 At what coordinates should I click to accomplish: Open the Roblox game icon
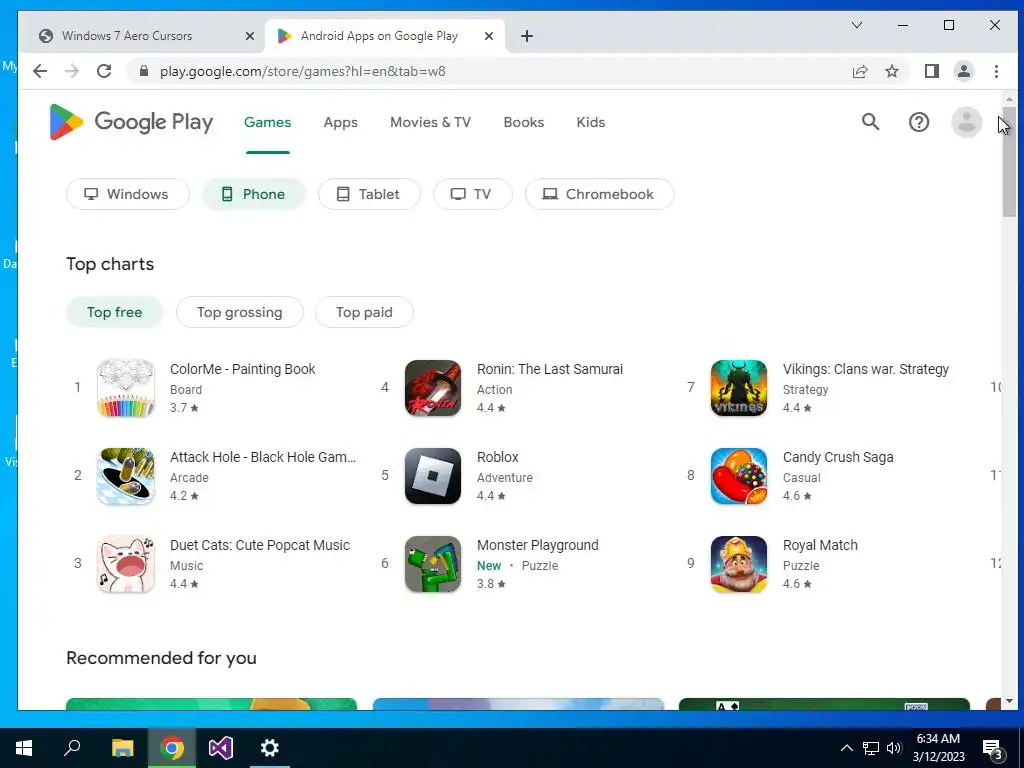(x=432, y=476)
